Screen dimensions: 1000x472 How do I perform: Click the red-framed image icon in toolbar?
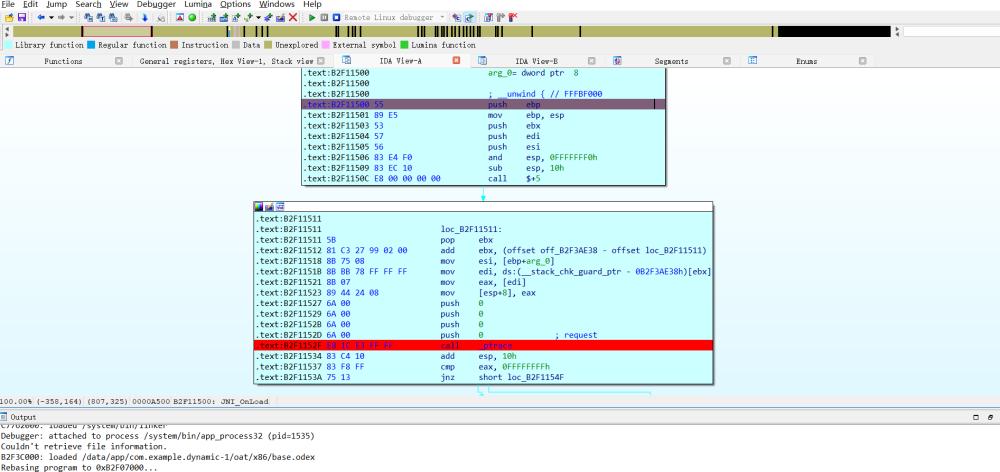[x=180, y=18]
